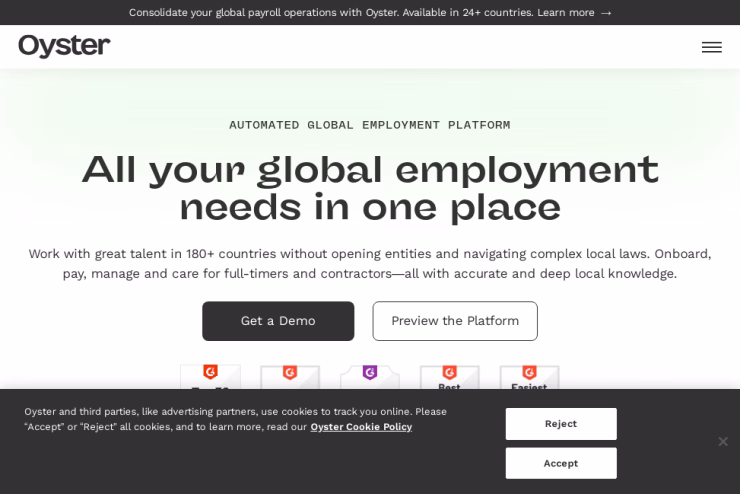The width and height of the screenshot is (740, 494).
Task: Click the Oyster logo
Action: (x=64, y=46)
